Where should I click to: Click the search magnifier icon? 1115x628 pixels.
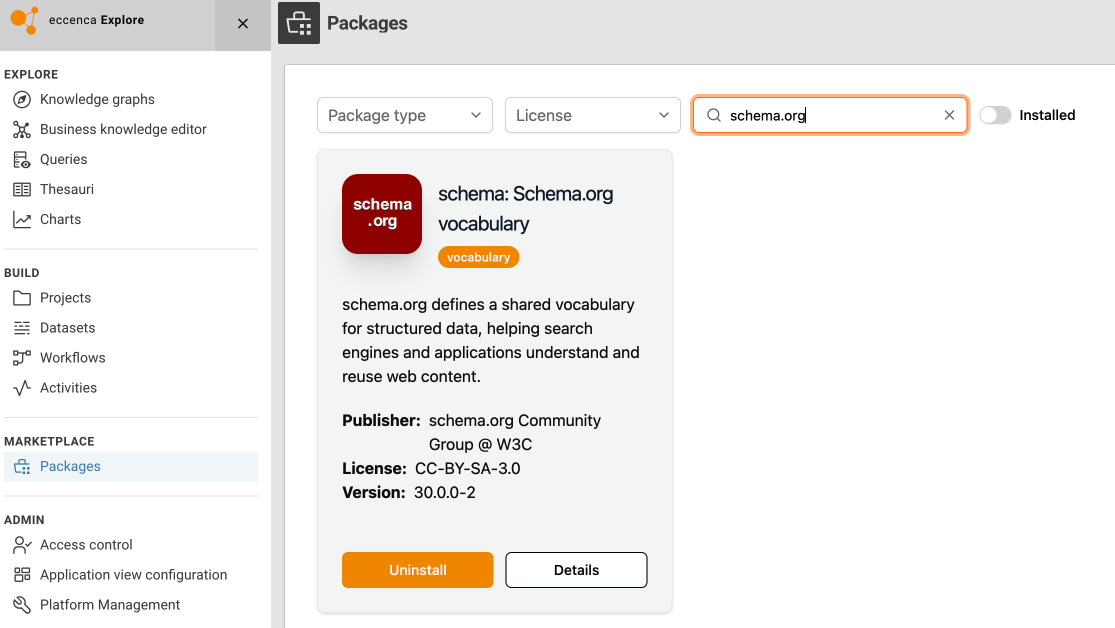pos(714,115)
